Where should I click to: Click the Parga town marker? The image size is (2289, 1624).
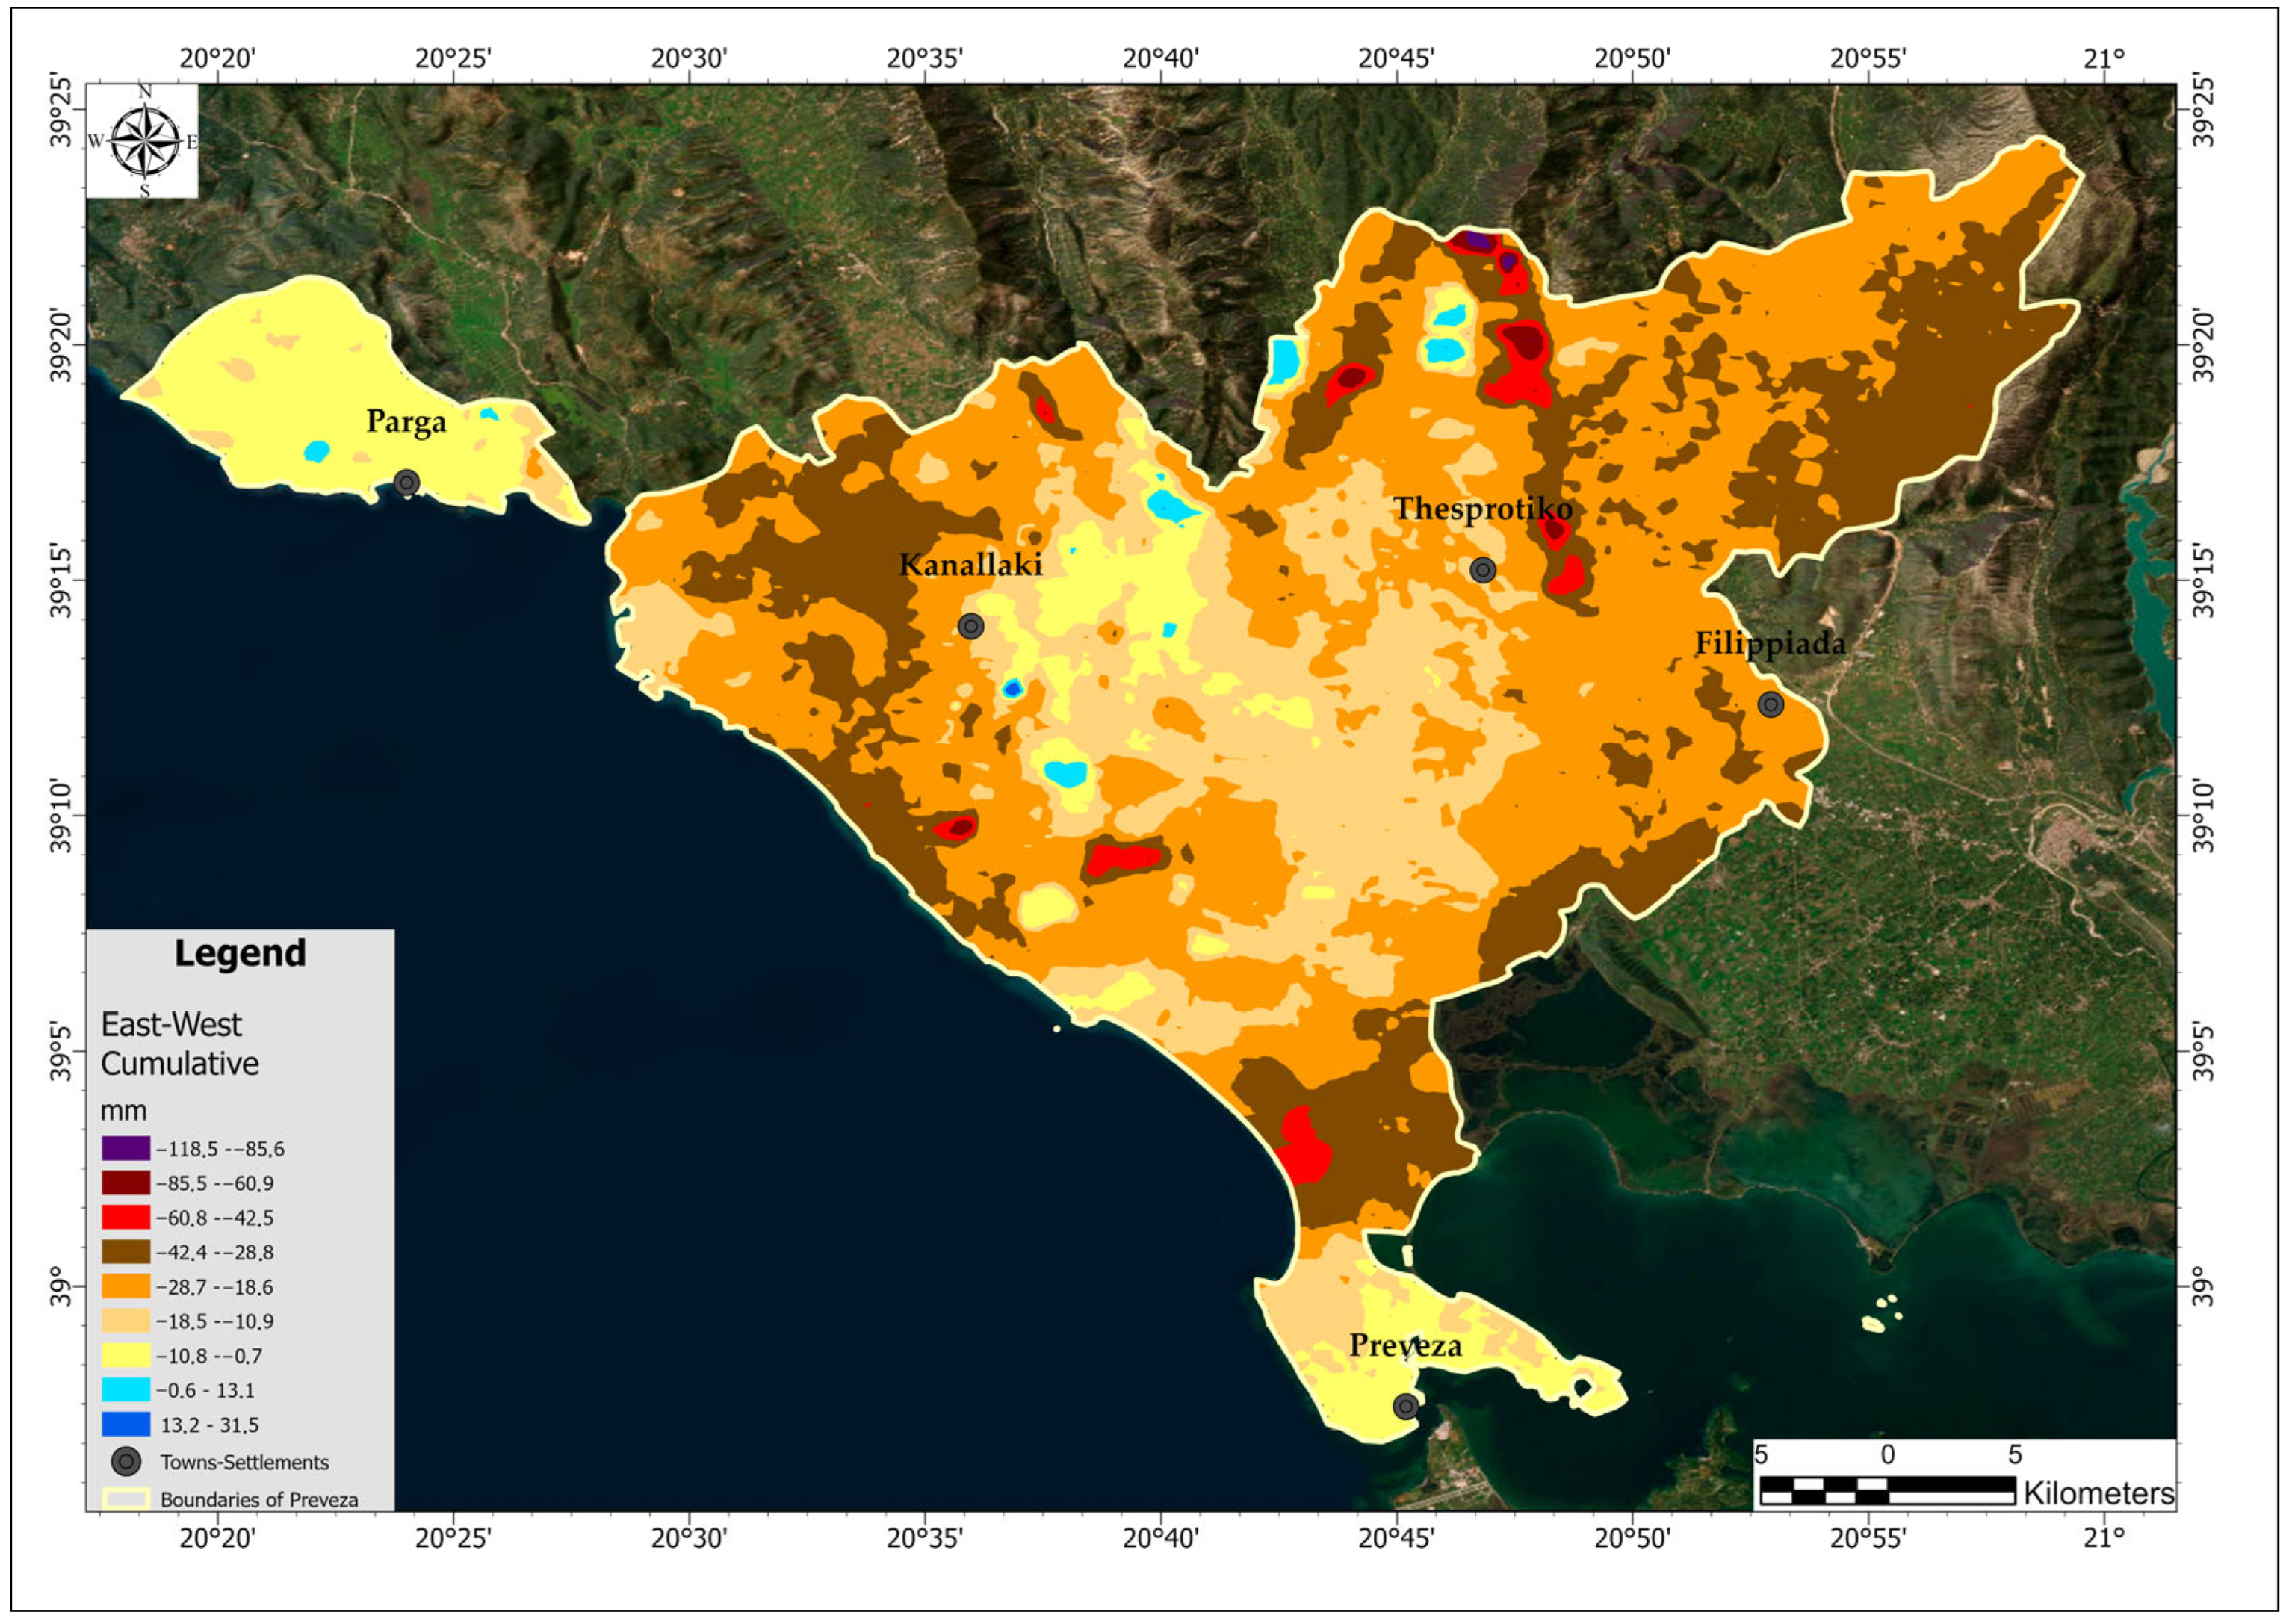click(406, 483)
